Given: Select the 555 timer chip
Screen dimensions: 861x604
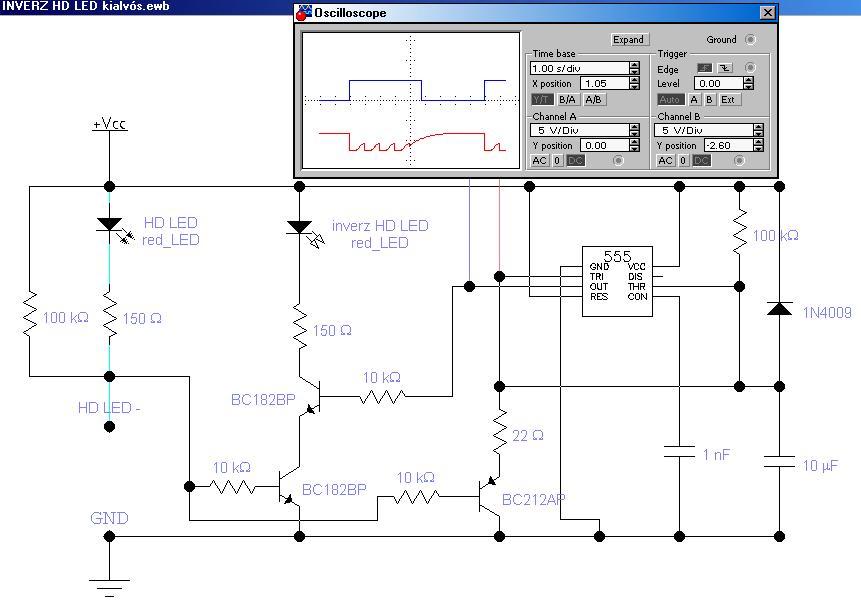Looking at the screenshot, I should (617, 281).
